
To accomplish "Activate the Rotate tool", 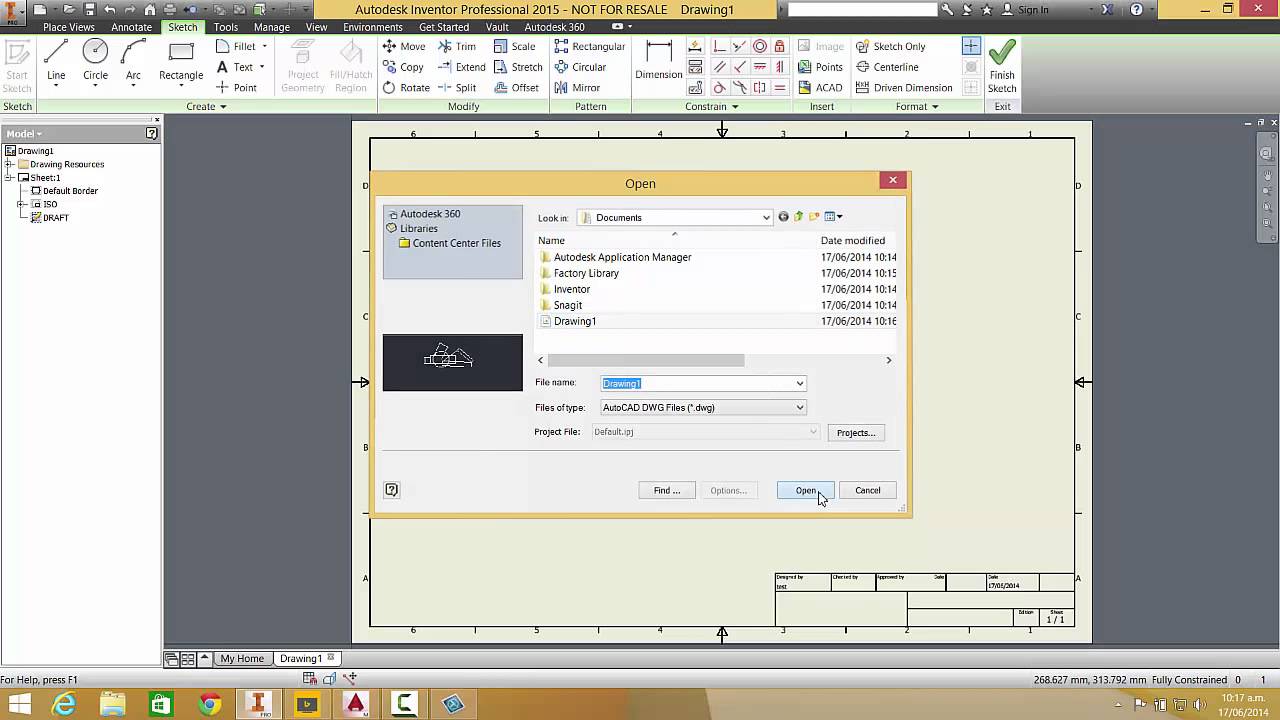I will click(406, 87).
